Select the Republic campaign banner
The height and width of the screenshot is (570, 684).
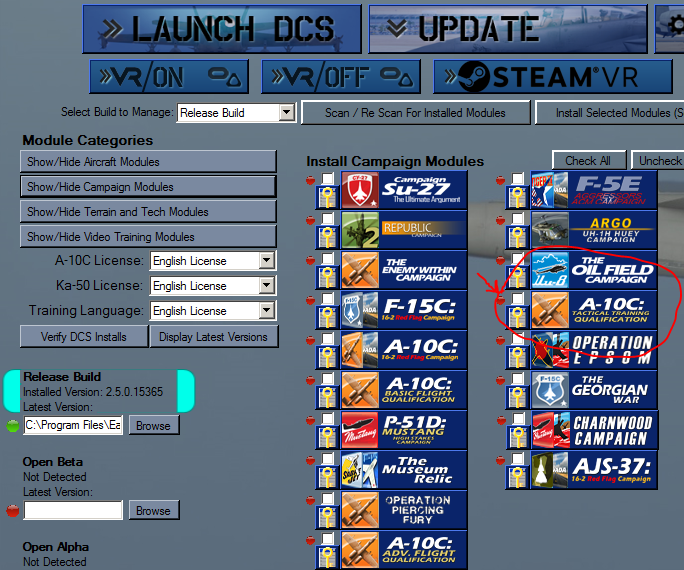(x=404, y=230)
